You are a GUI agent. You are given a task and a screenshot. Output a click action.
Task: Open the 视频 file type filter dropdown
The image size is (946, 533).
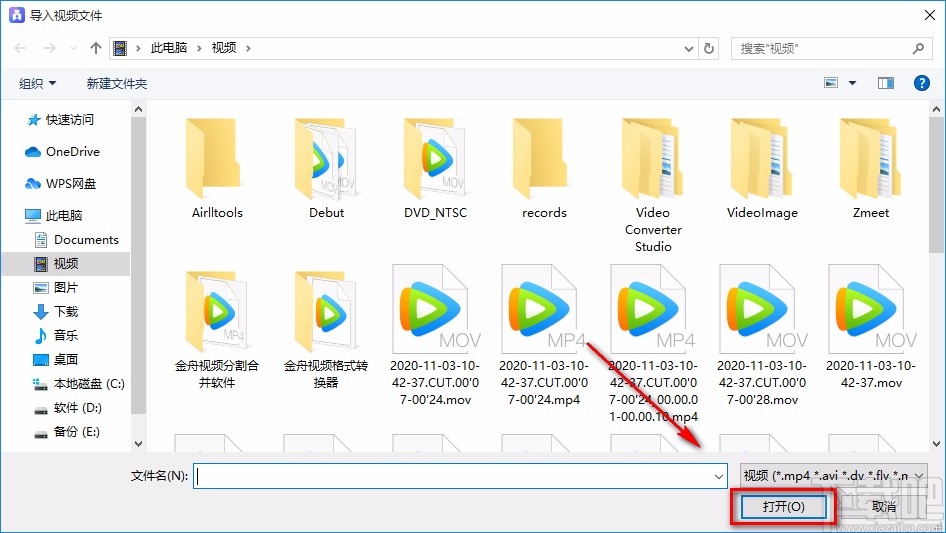coord(833,476)
